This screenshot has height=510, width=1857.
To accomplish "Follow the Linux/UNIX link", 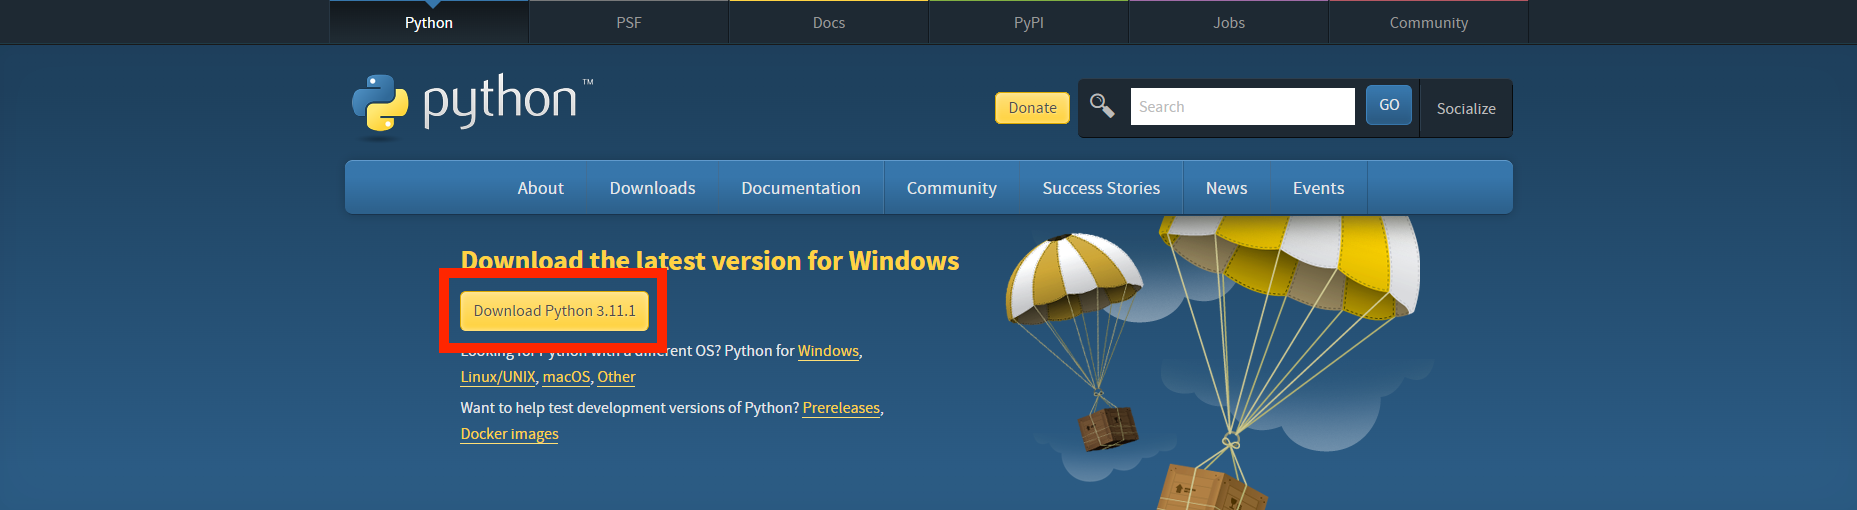I will pyautogui.click(x=498, y=377).
